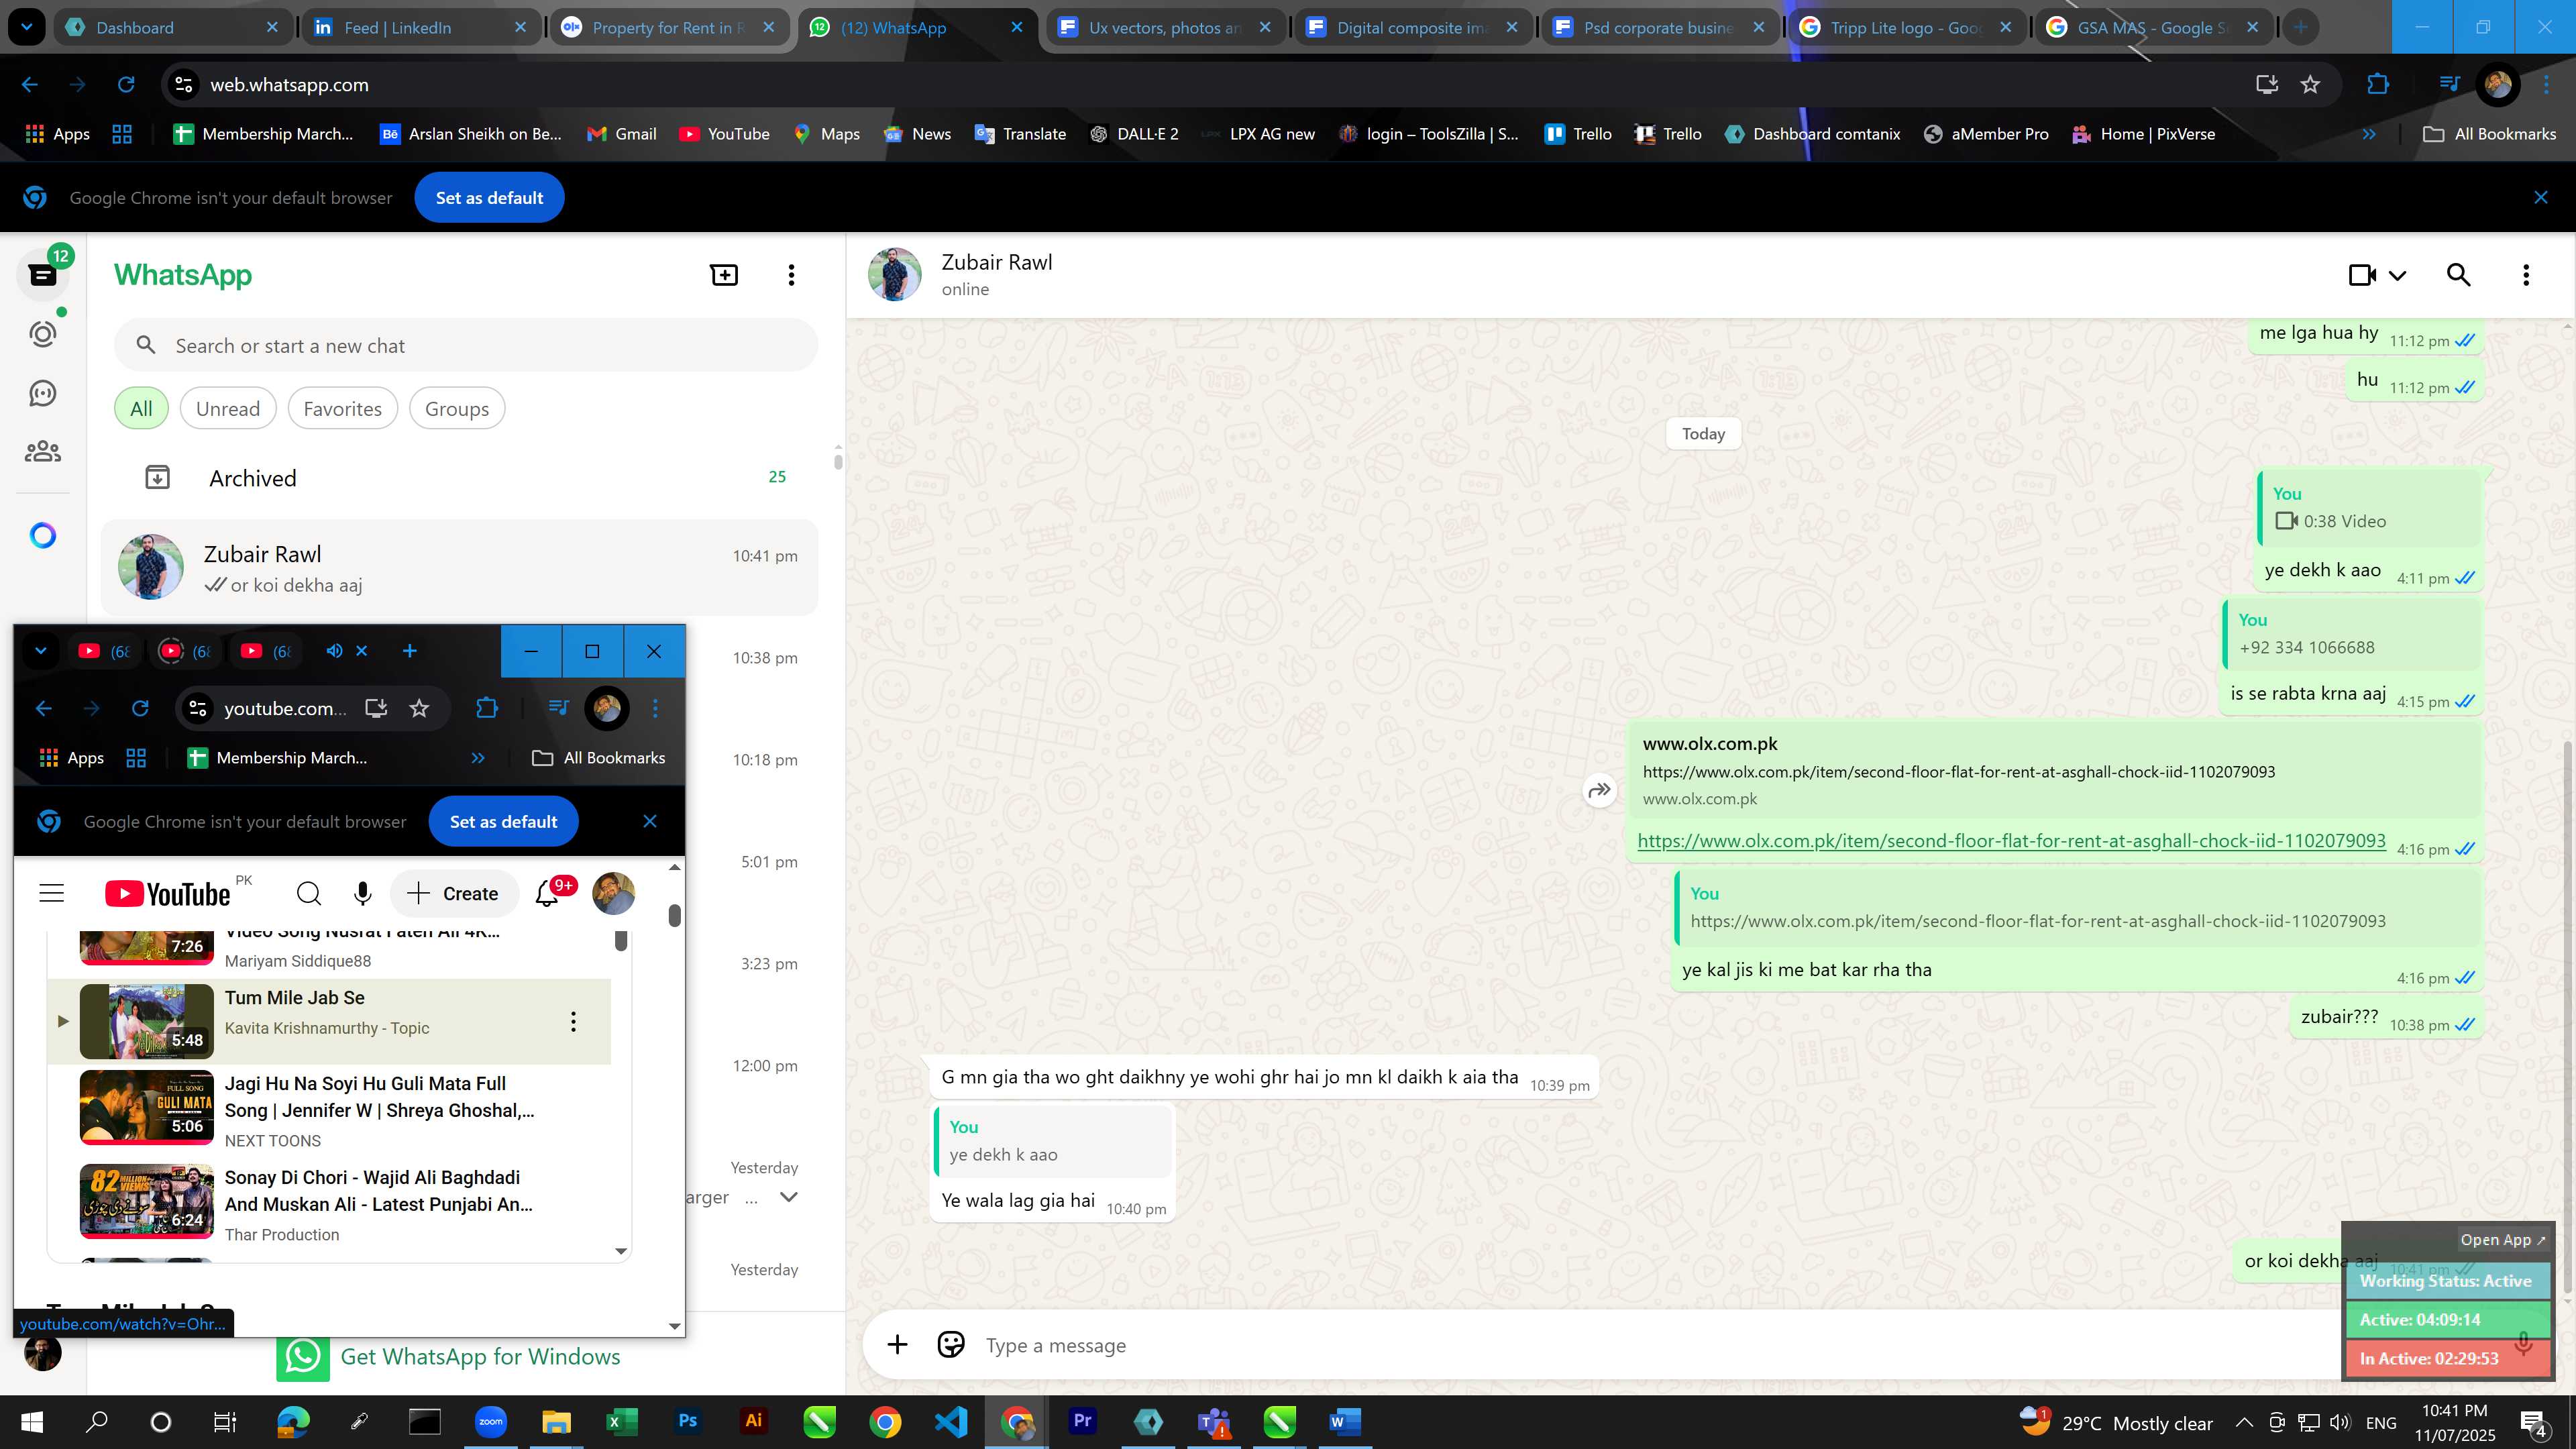The width and height of the screenshot is (2576, 1449).
Task: Open conversation menu three dots
Action: pos(2526,275)
